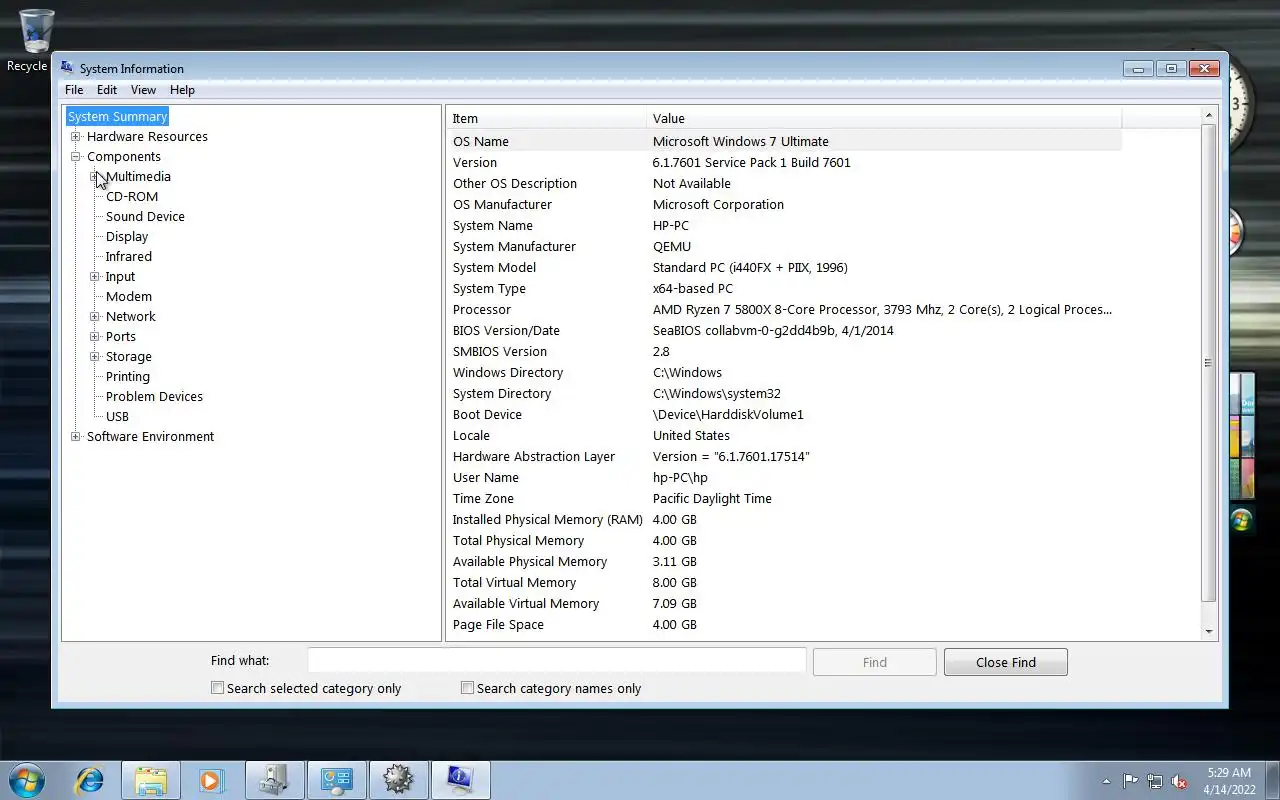Click into the 'Find what' text field
This screenshot has height=800, width=1280.
click(x=557, y=660)
